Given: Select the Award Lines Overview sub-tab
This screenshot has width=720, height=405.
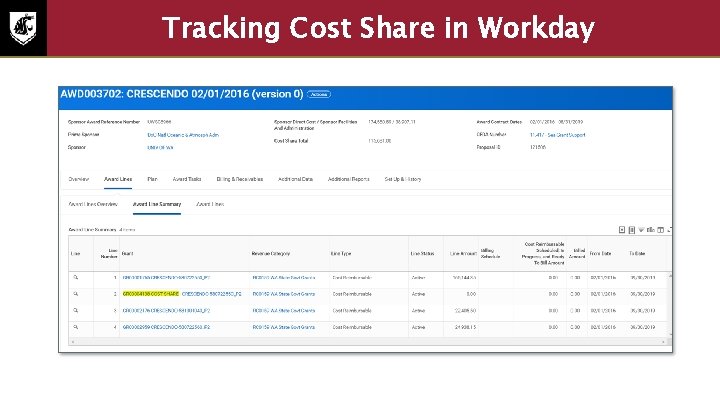Looking at the screenshot, I should [x=93, y=204].
